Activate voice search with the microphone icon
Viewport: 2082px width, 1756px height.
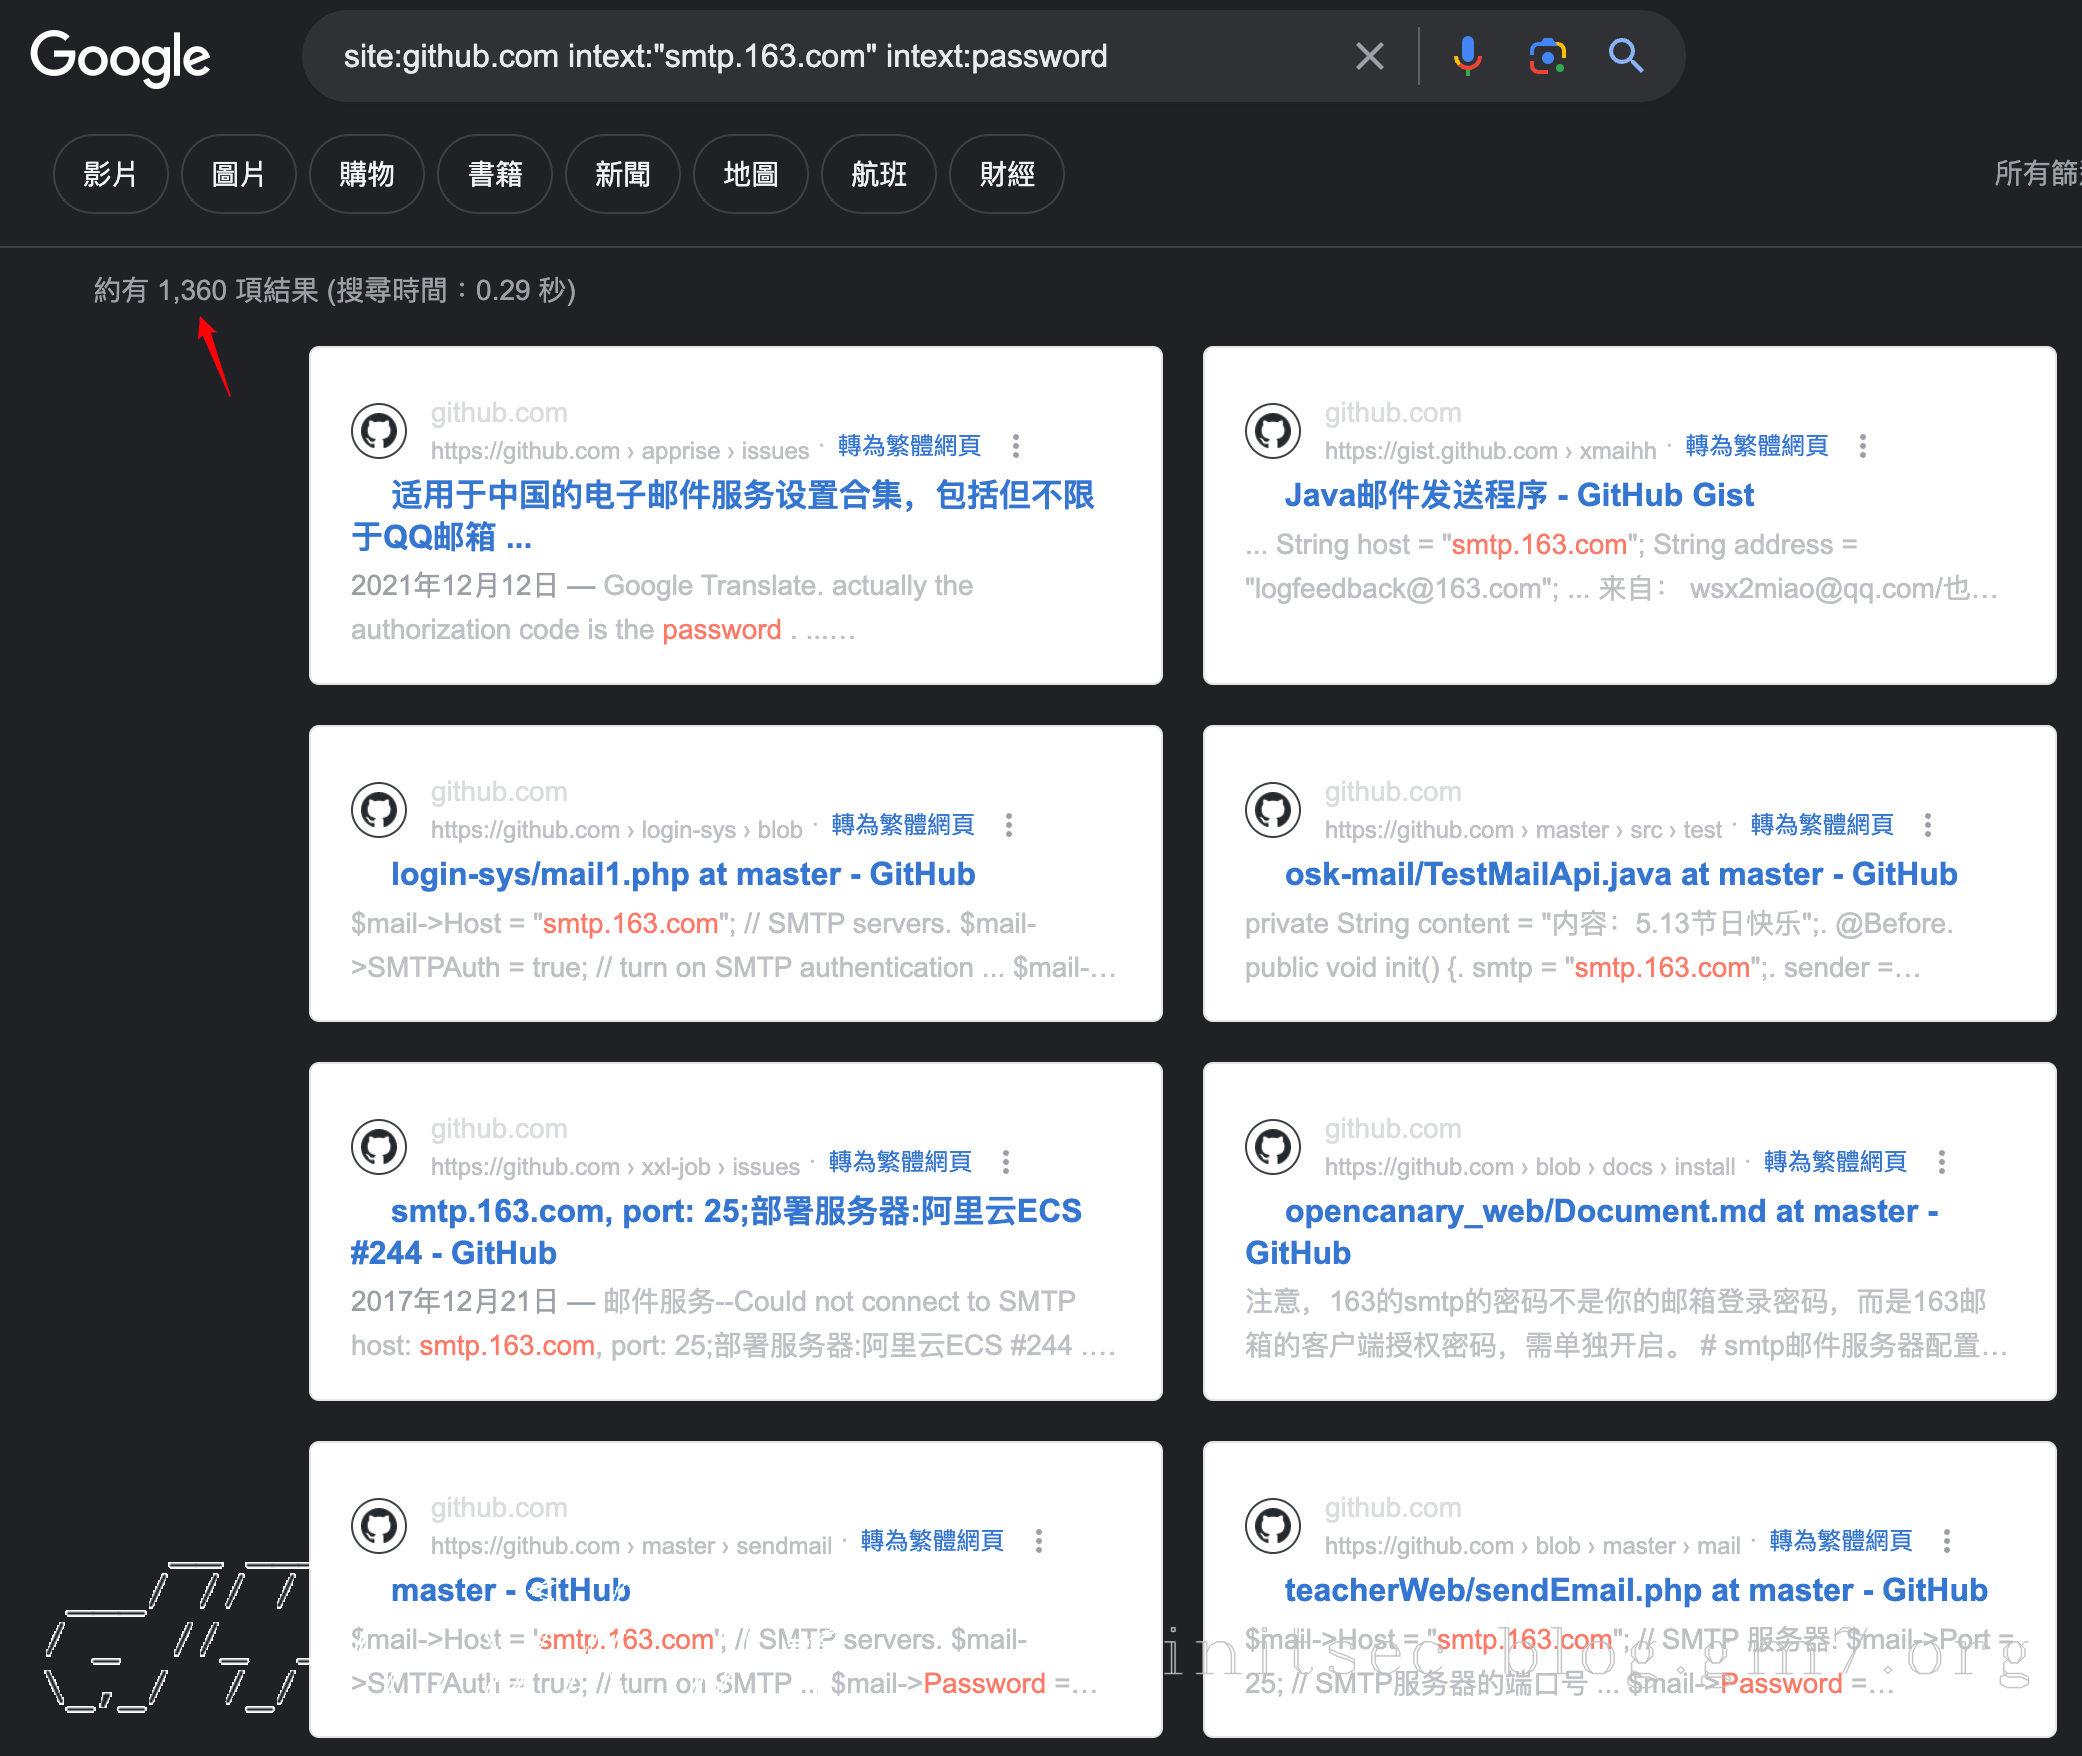point(1466,56)
